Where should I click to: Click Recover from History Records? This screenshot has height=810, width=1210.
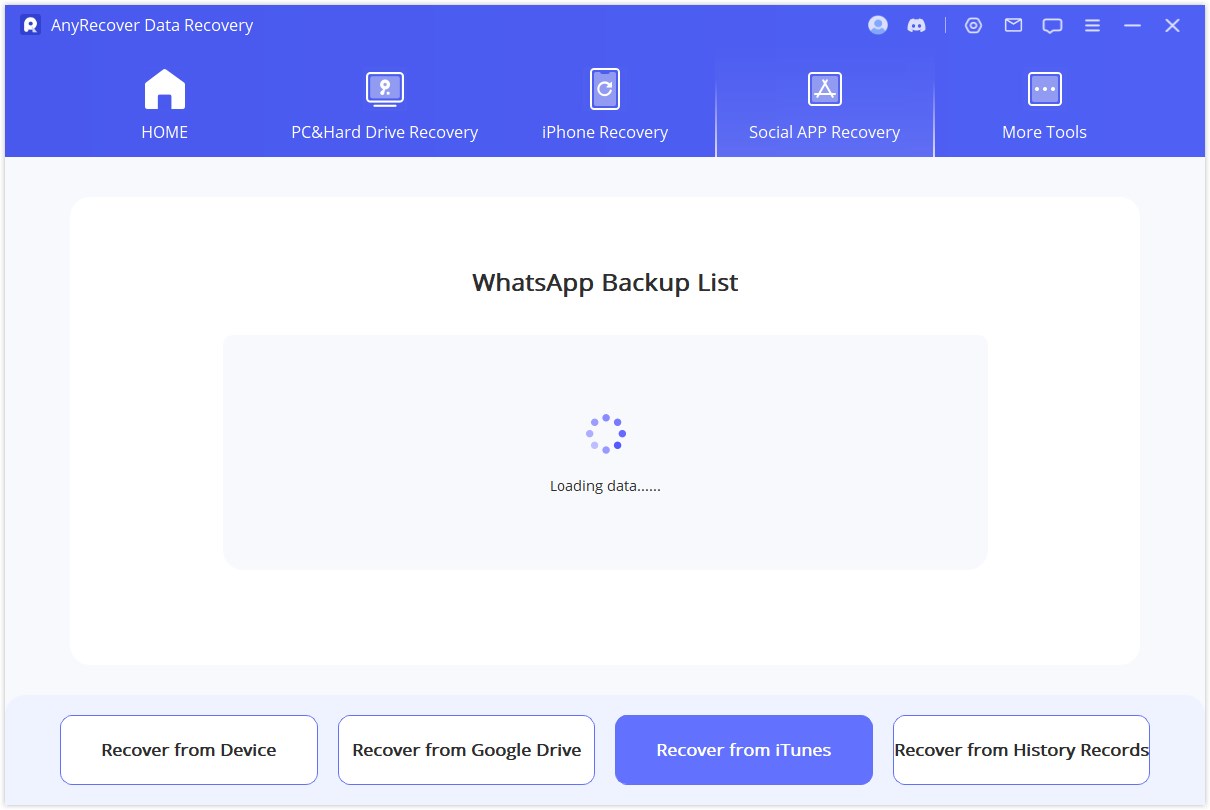pos(1021,749)
